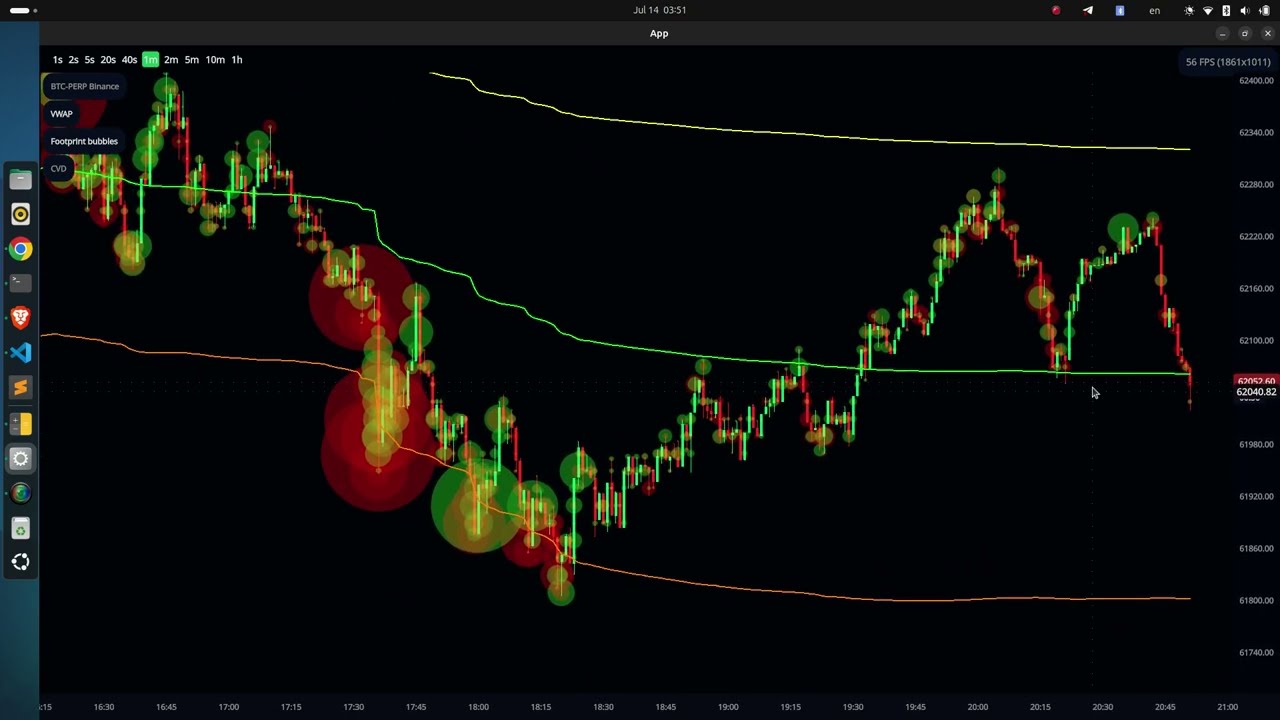Select the 1s timeframe
Screen dimensions: 1280x720
coord(57,60)
